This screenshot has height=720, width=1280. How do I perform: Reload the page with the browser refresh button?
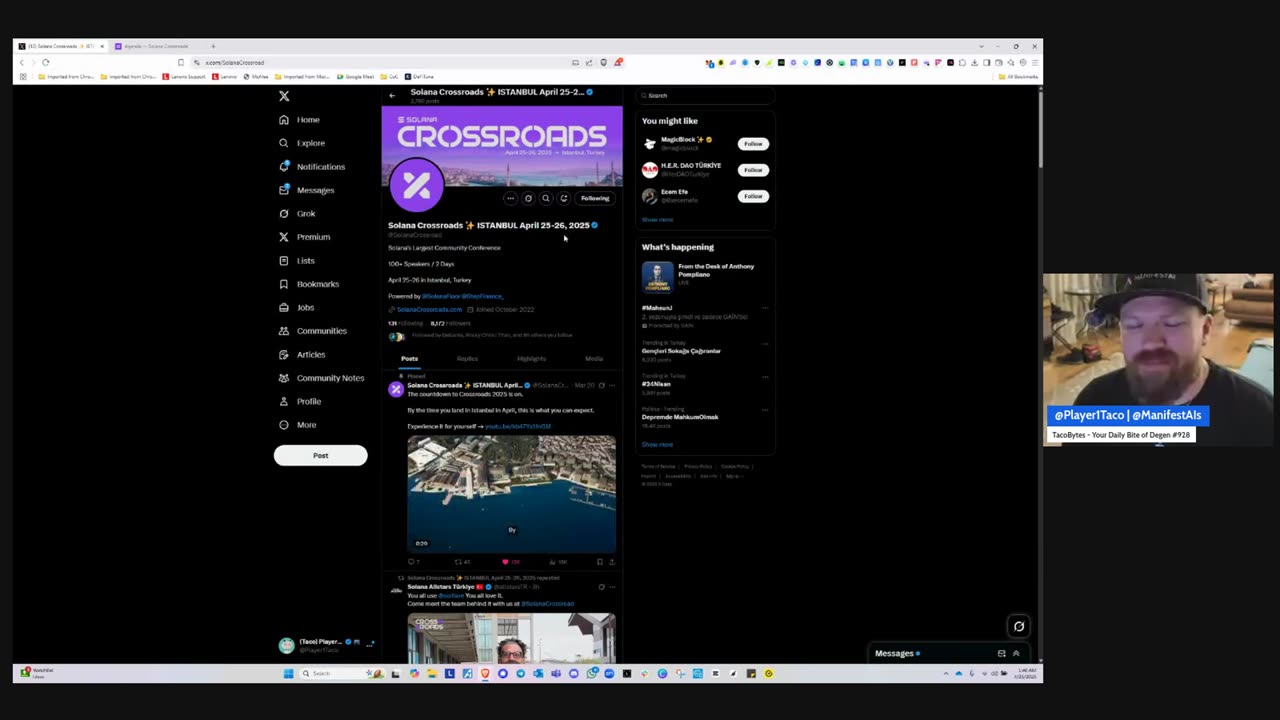coord(45,63)
